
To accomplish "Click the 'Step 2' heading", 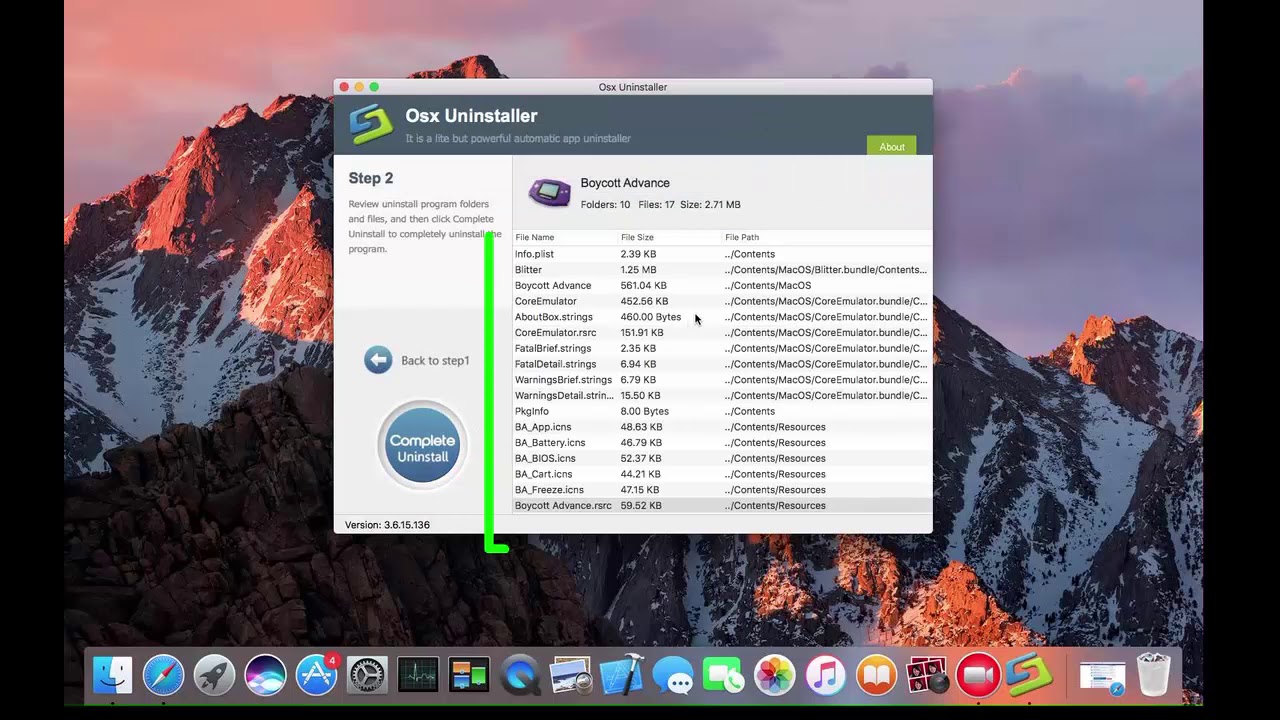I will coord(371,178).
